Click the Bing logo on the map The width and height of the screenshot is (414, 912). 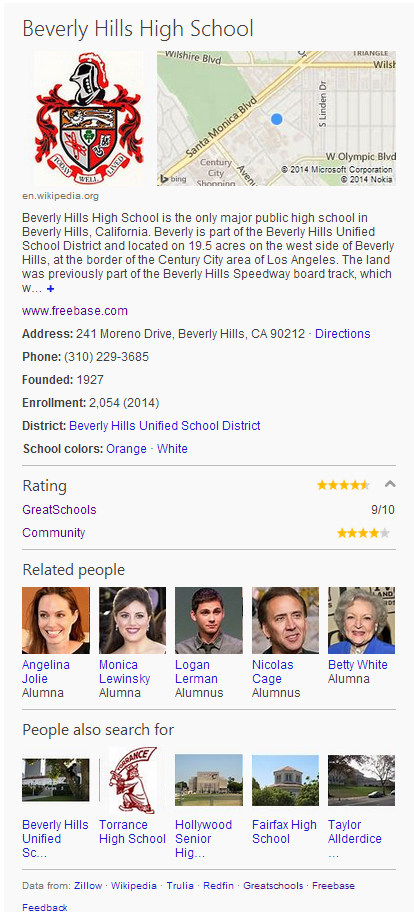coord(173,179)
